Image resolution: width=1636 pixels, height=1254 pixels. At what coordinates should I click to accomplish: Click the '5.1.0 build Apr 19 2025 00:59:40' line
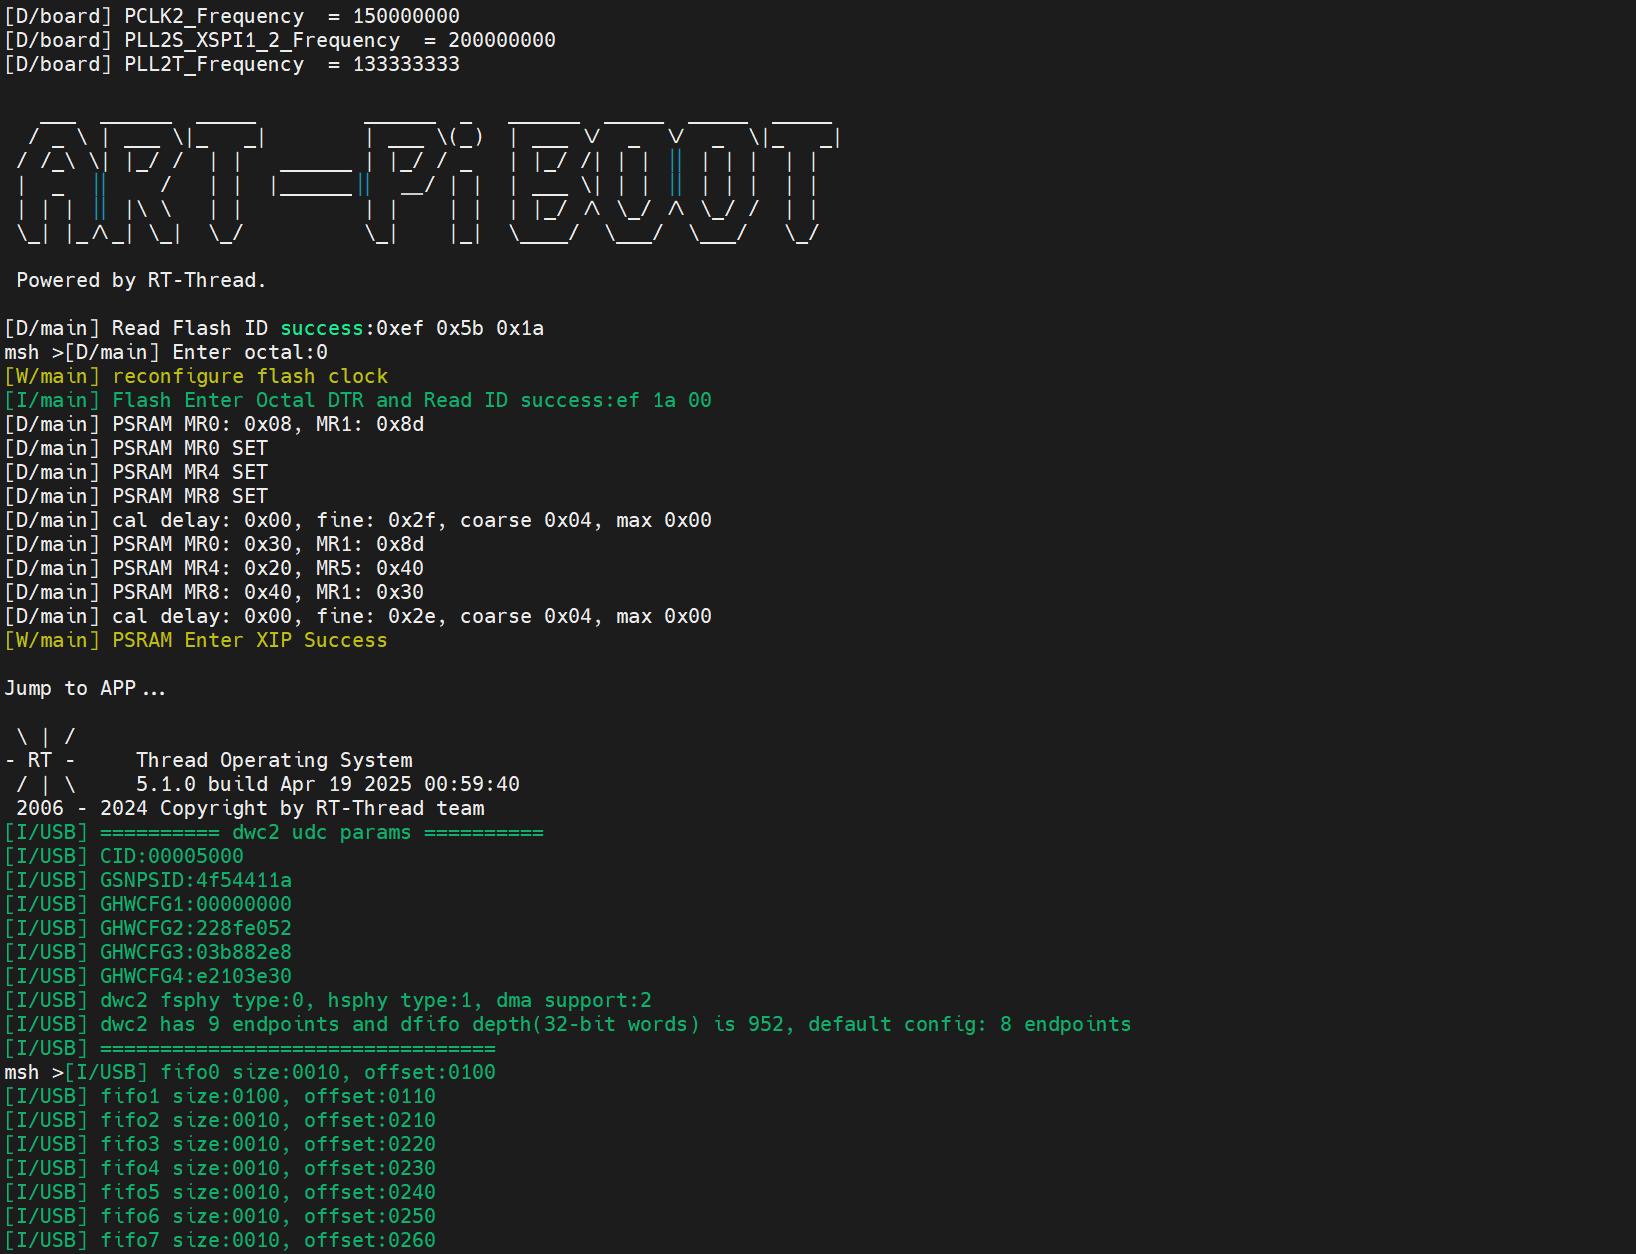click(x=328, y=784)
